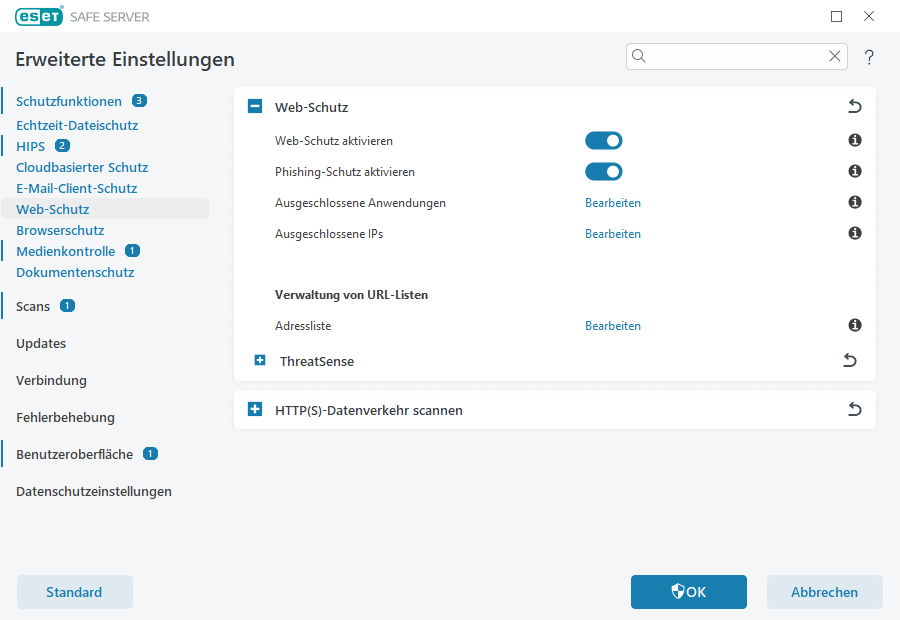The width and height of the screenshot is (900, 620).
Task: Click the info icon beside Ausgeschlossene IPs
Action: (x=854, y=233)
